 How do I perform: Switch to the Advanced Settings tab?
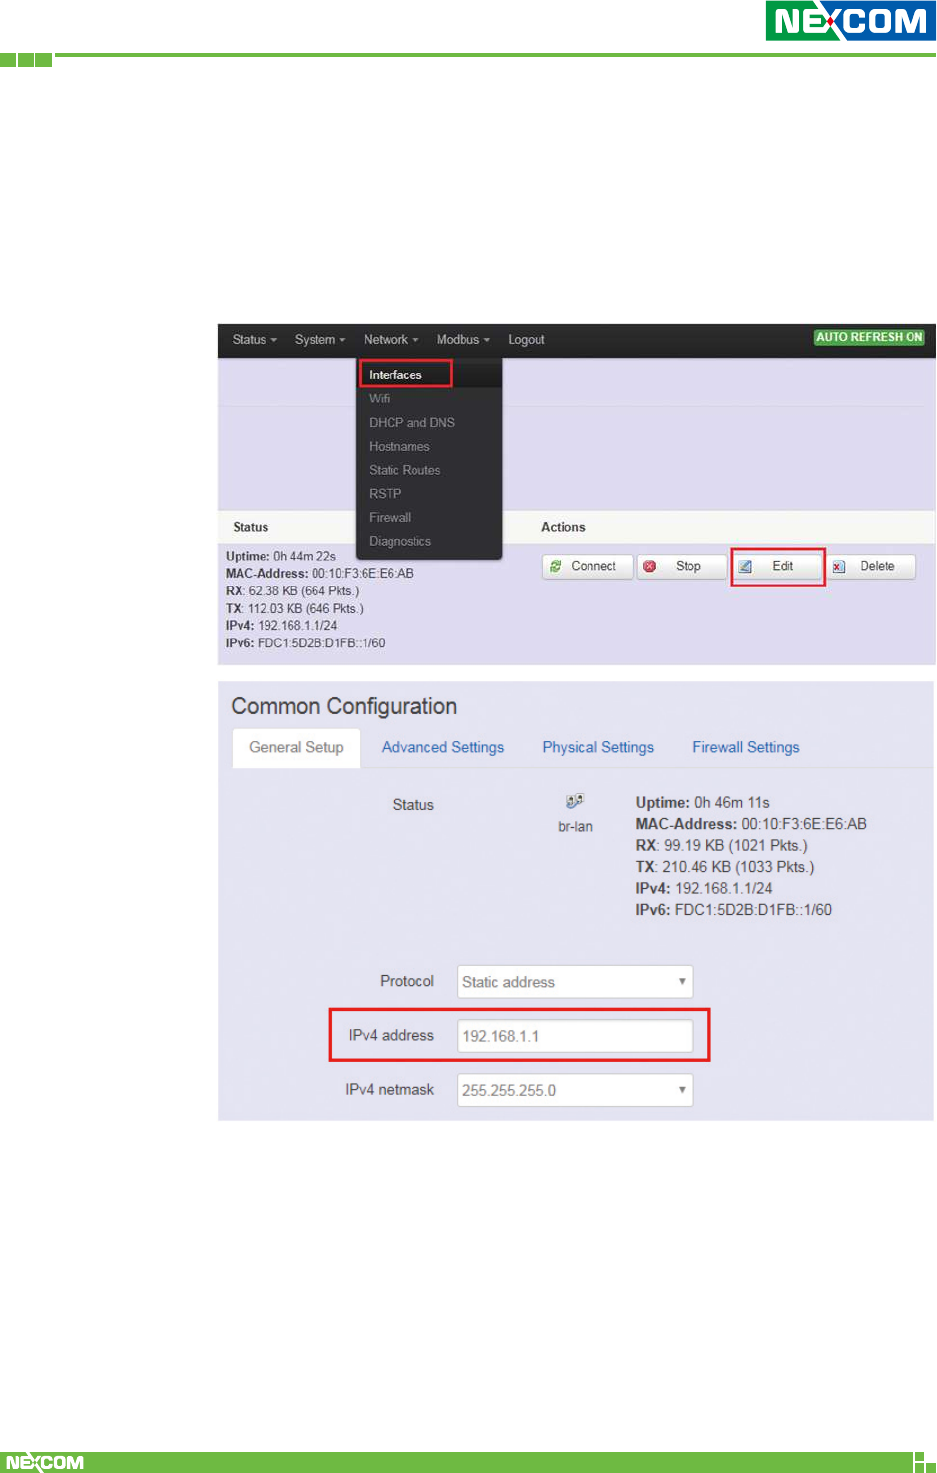pos(443,748)
